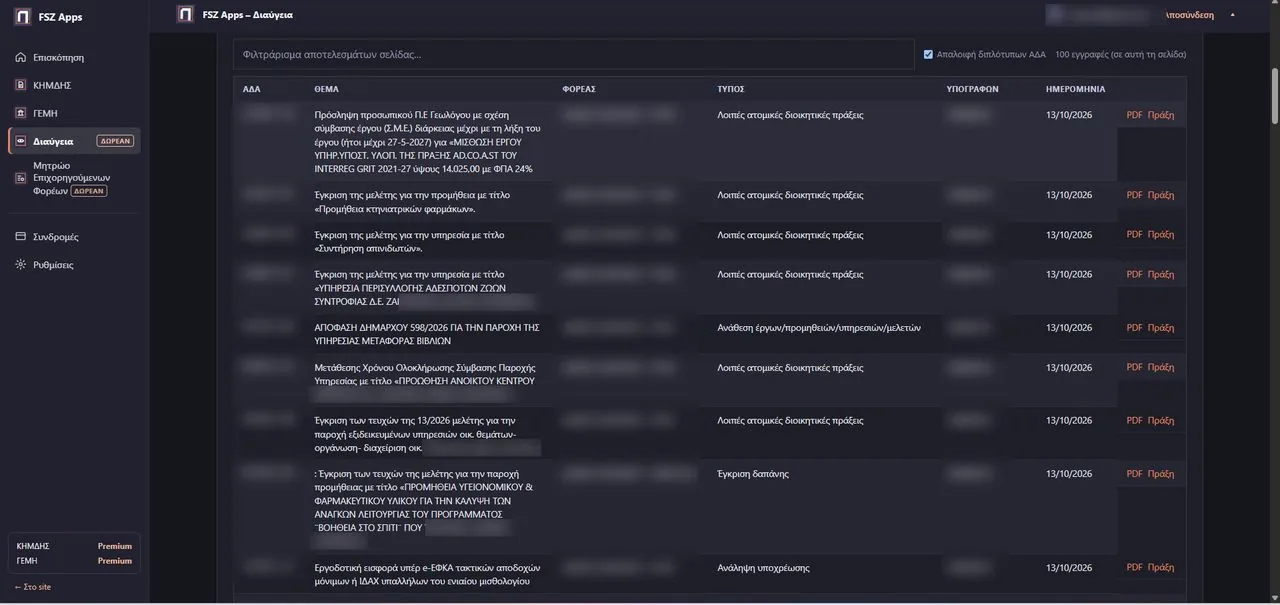Open the Επισκόπηση home icon in sidebar
This screenshot has height=605, width=1280.
click(x=21, y=57)
